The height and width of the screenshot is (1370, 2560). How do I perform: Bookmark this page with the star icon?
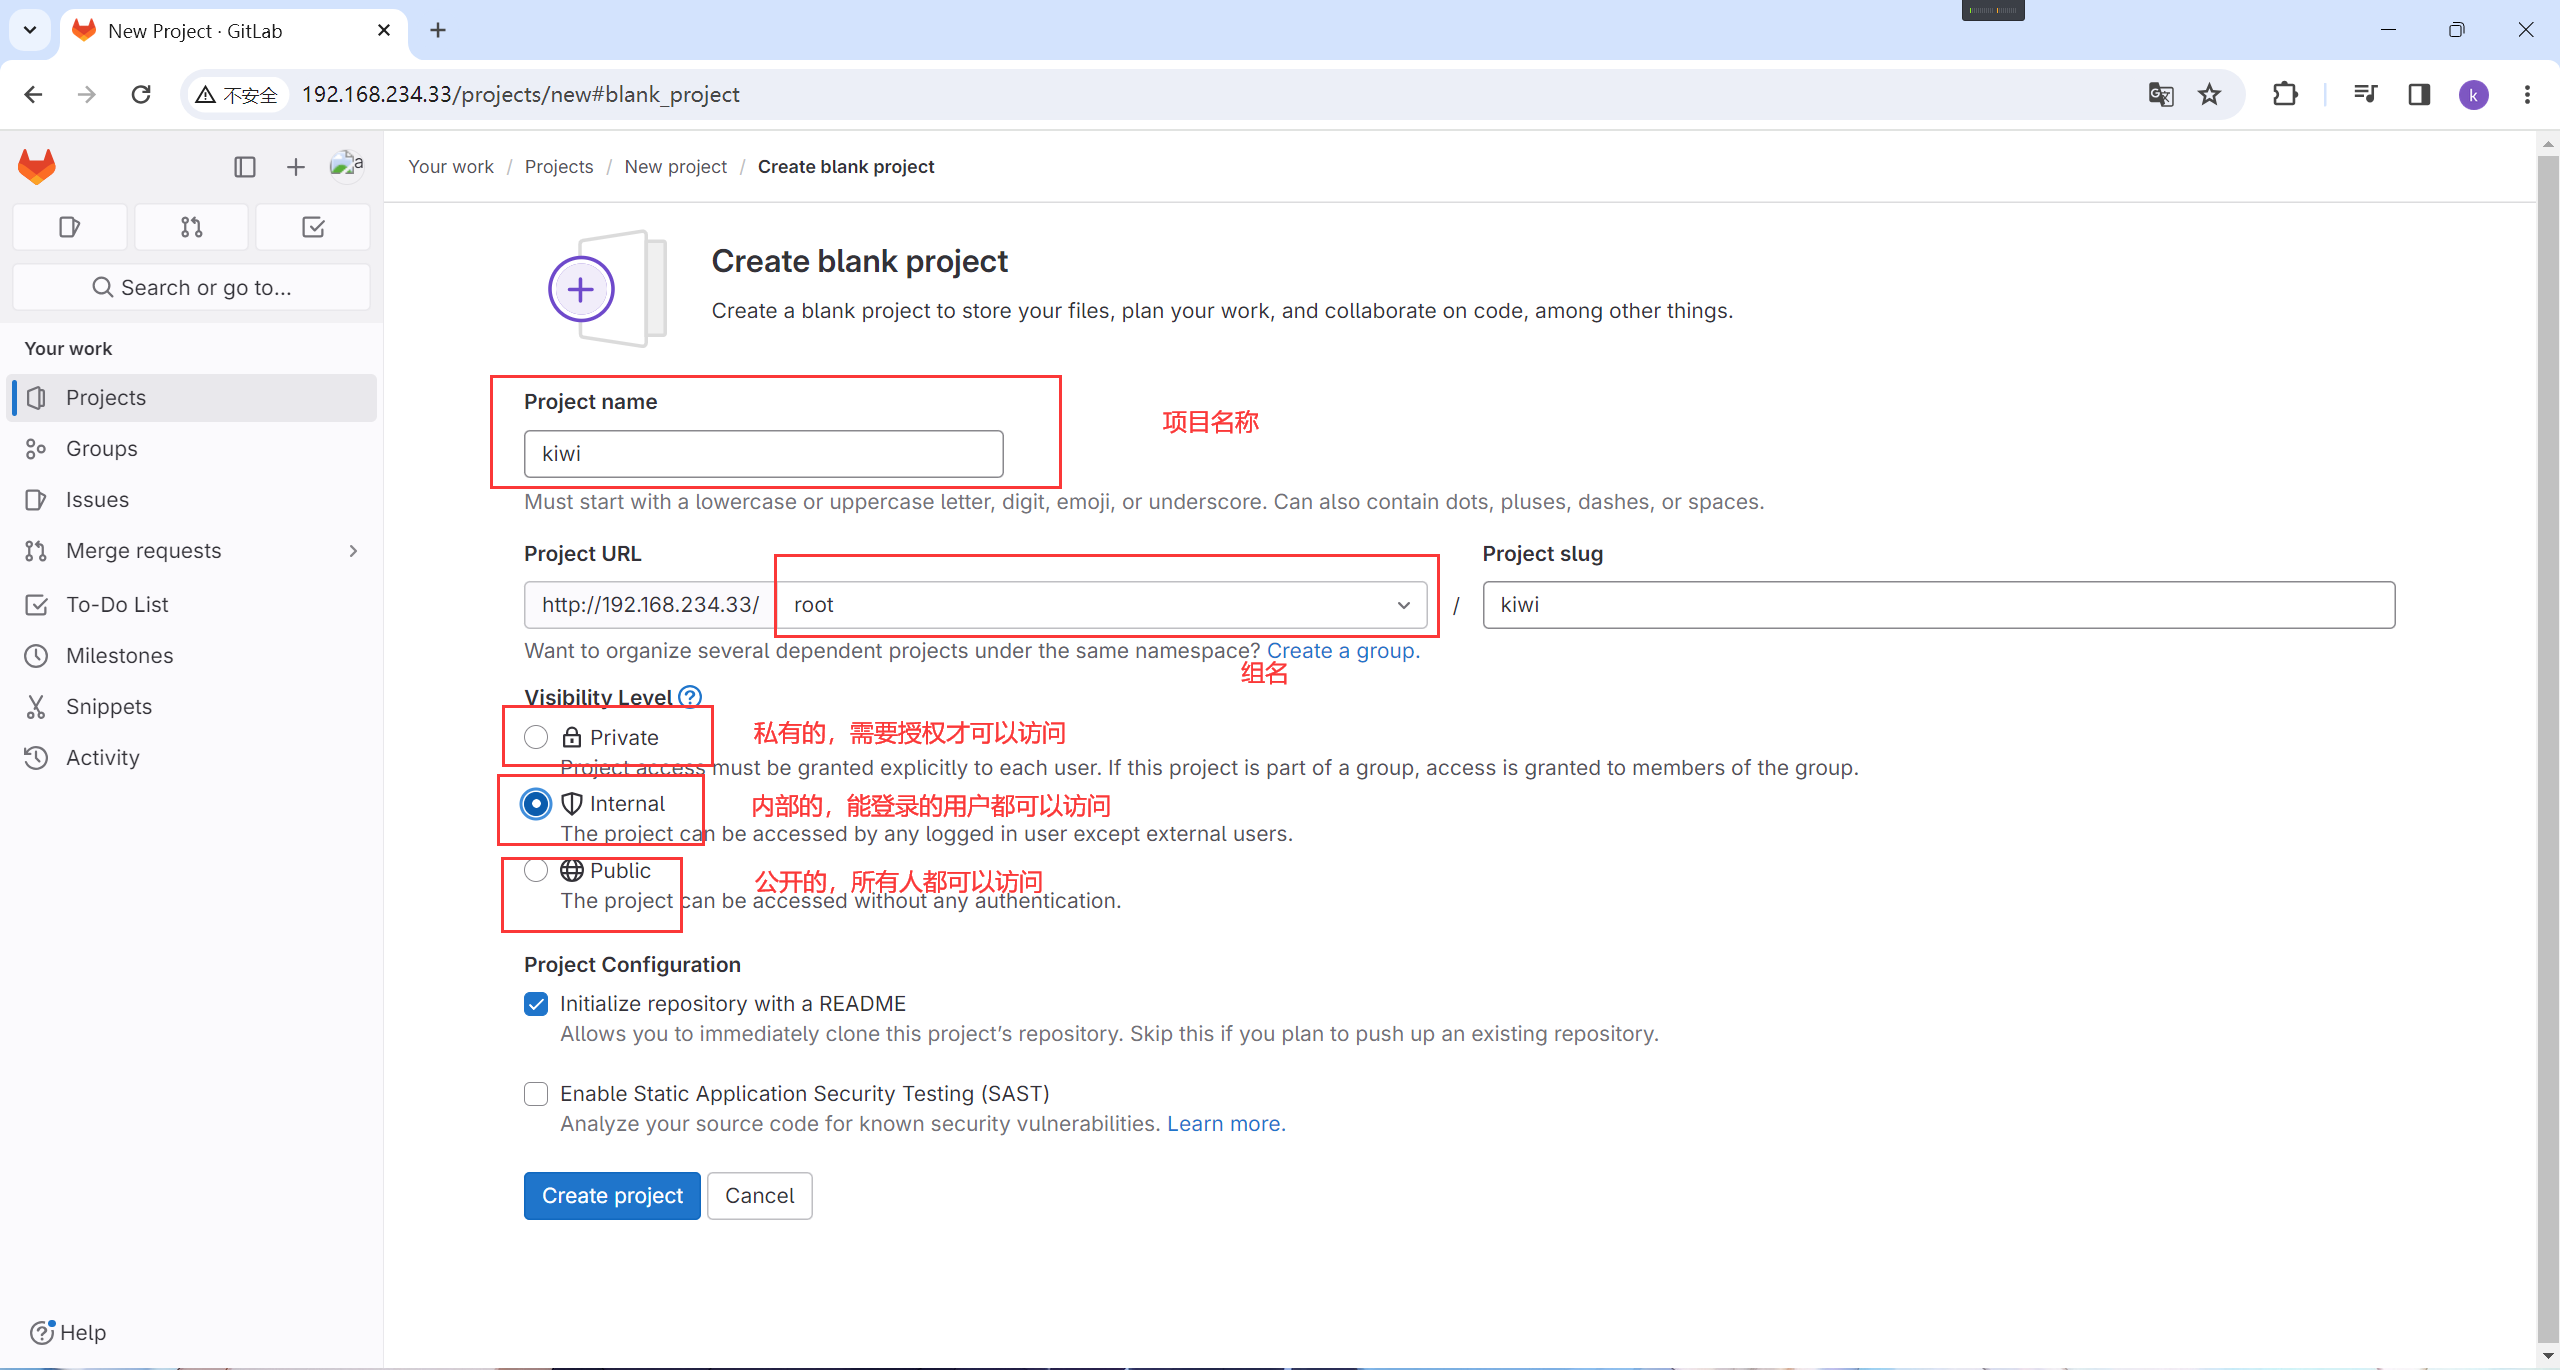click(2209, 94)
